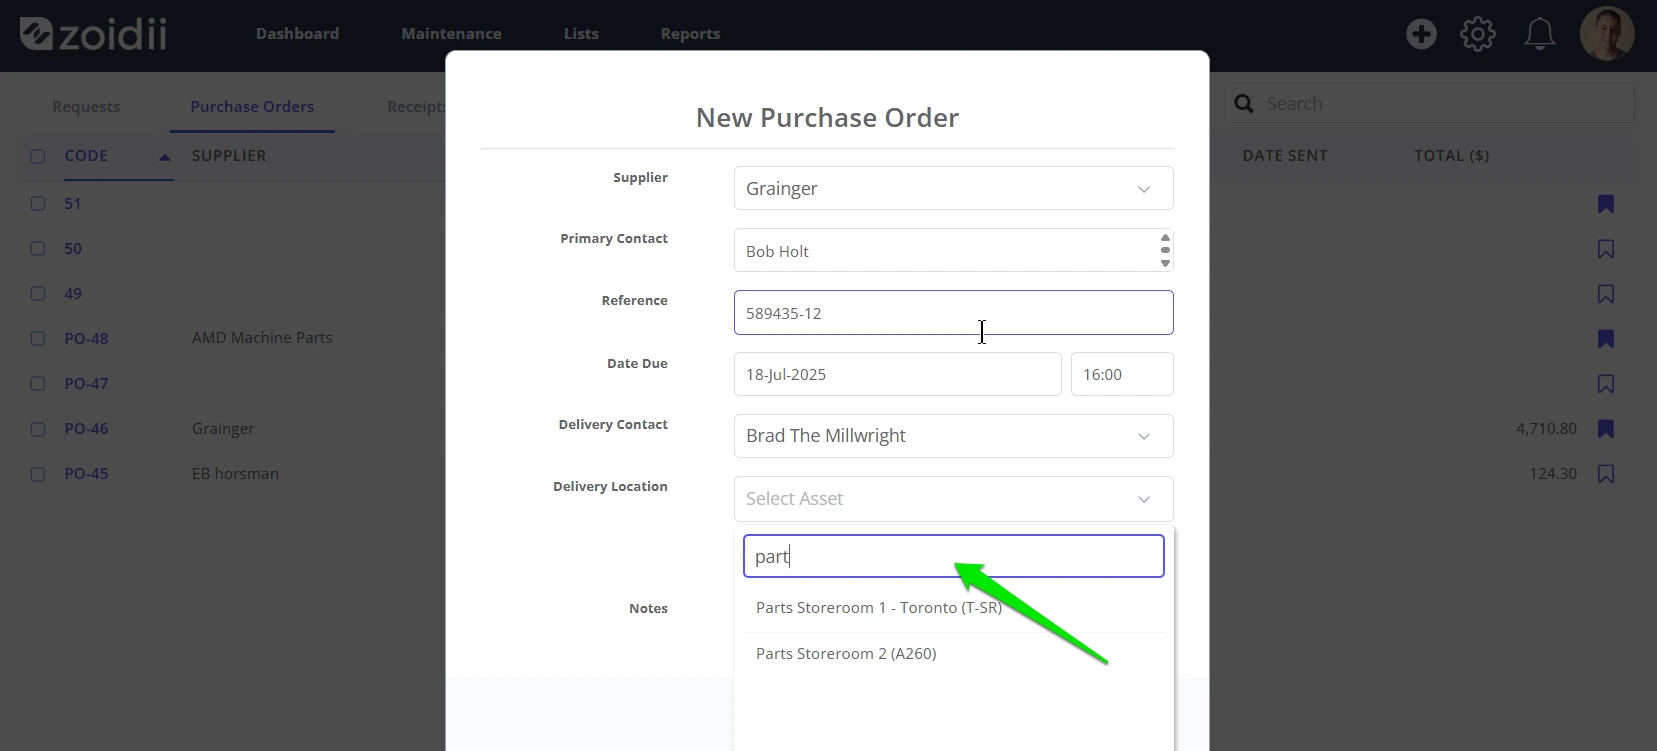This screenshot has width=1657, height=751.
Task: Click the total 124.30
Action: click(1553, 473)
